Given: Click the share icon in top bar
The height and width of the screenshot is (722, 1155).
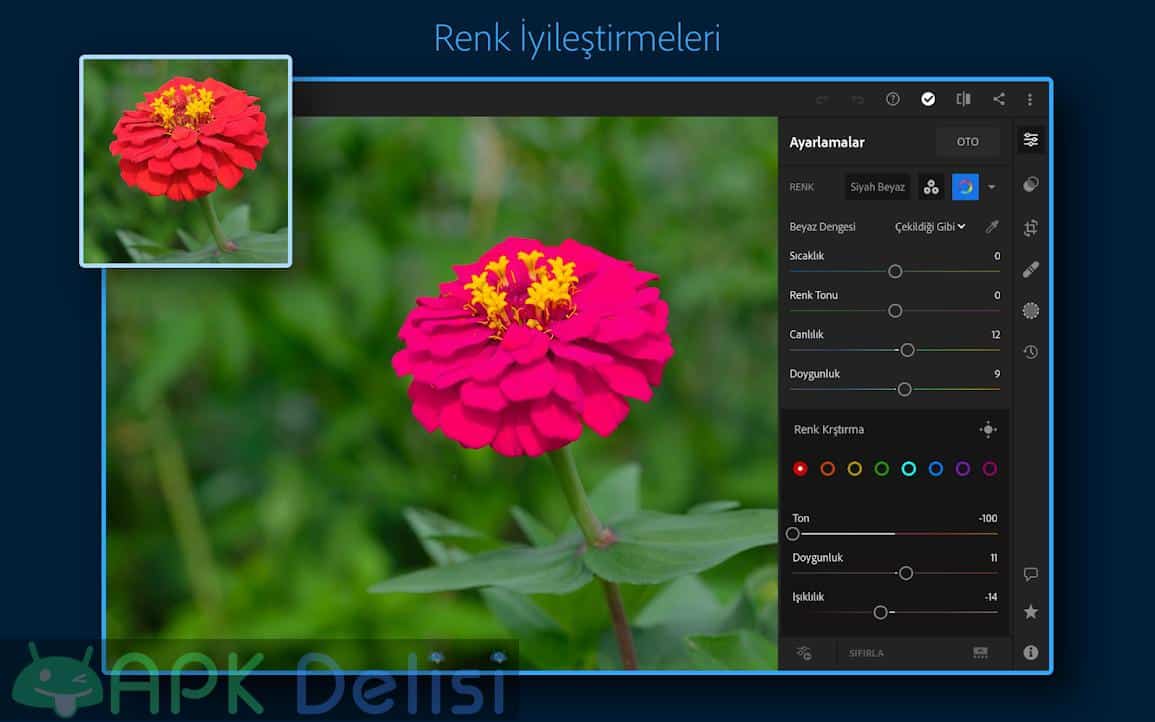Looking at the screenshot, I should click(x=998, y=99).
